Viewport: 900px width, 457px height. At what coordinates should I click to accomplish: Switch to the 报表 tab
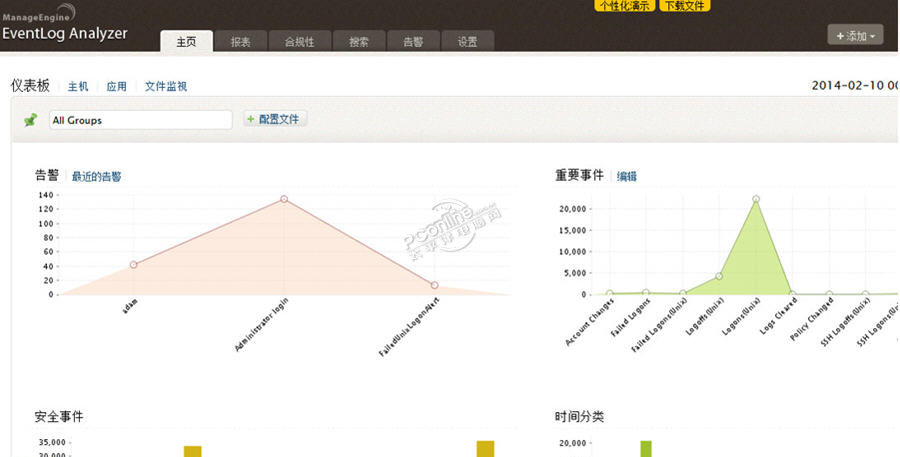[240, 42]
